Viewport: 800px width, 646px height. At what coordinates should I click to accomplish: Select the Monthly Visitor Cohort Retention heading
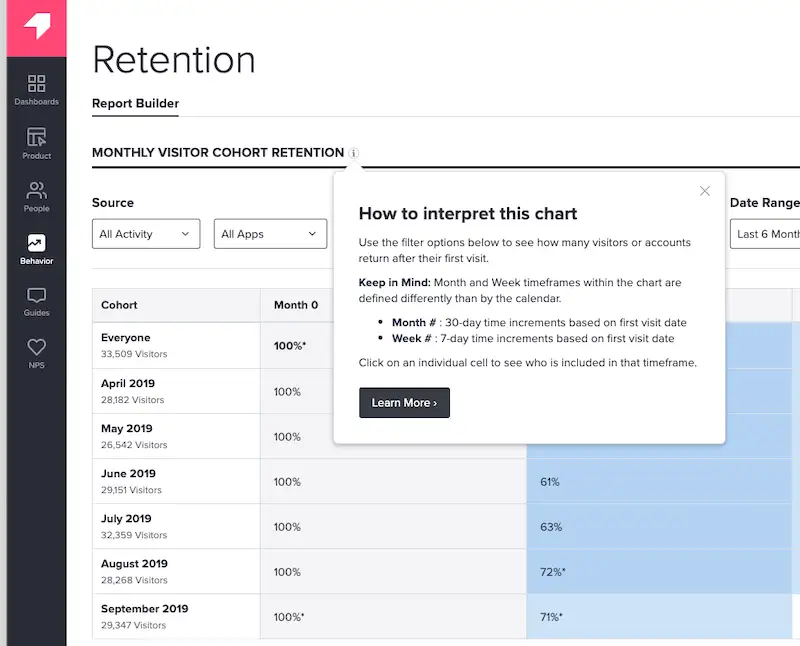coord(215,153)
